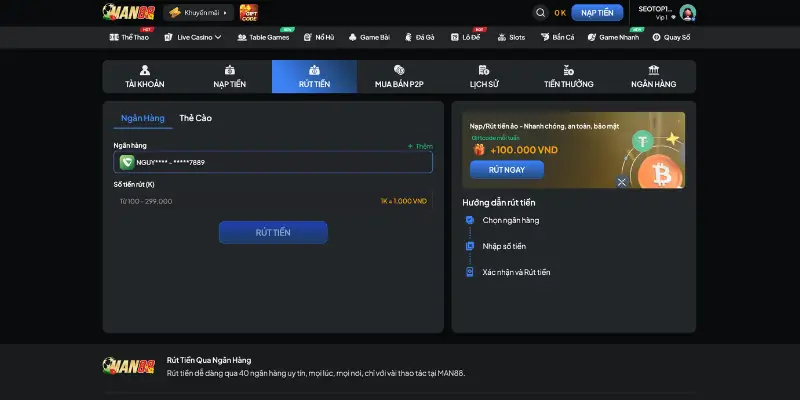Select the Ngân Hàng withdrawal tab
The height and width of the screenshot is (400, 800).
coord(142,118)
